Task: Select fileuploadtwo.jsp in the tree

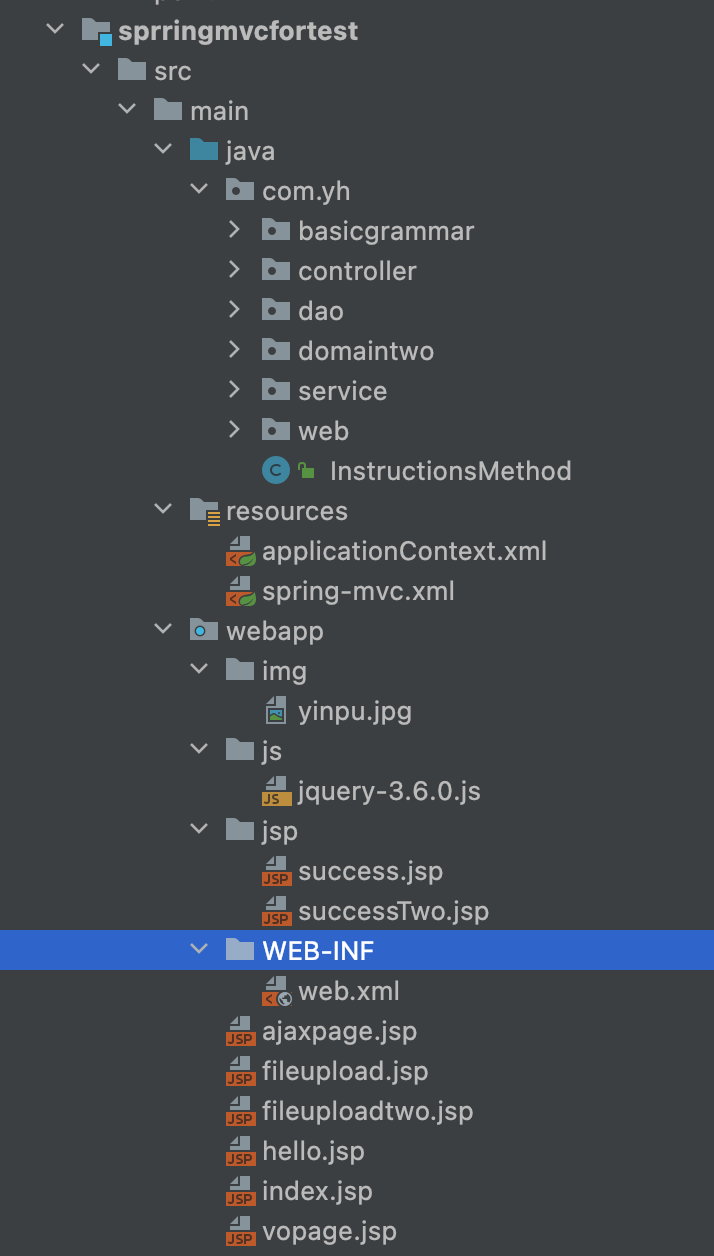Action: click(x=366, y=1111)
